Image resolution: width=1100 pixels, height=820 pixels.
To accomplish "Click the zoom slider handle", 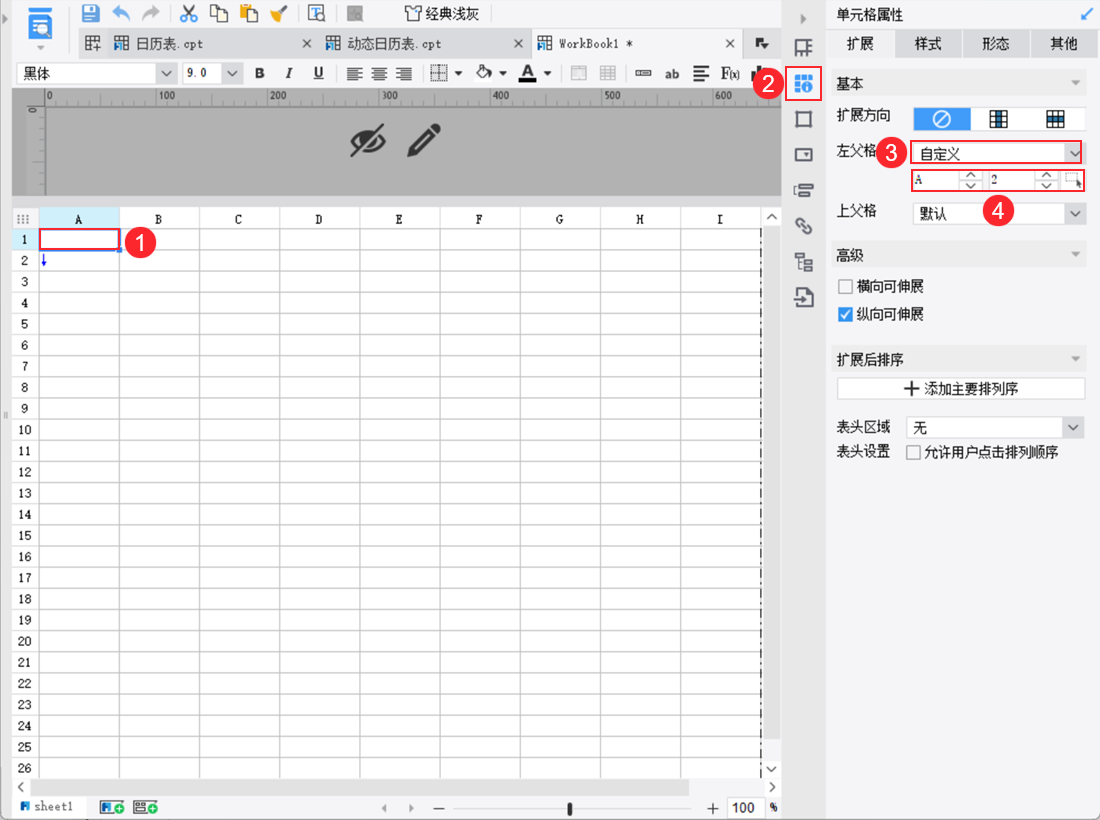I will (570, 809).
